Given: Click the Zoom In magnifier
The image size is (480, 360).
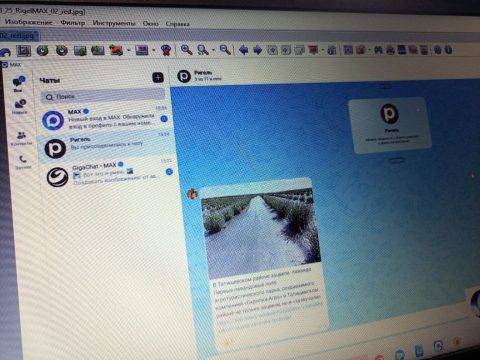Looking at the screenshot, I should pyautogui.click(x=186, y=50).
